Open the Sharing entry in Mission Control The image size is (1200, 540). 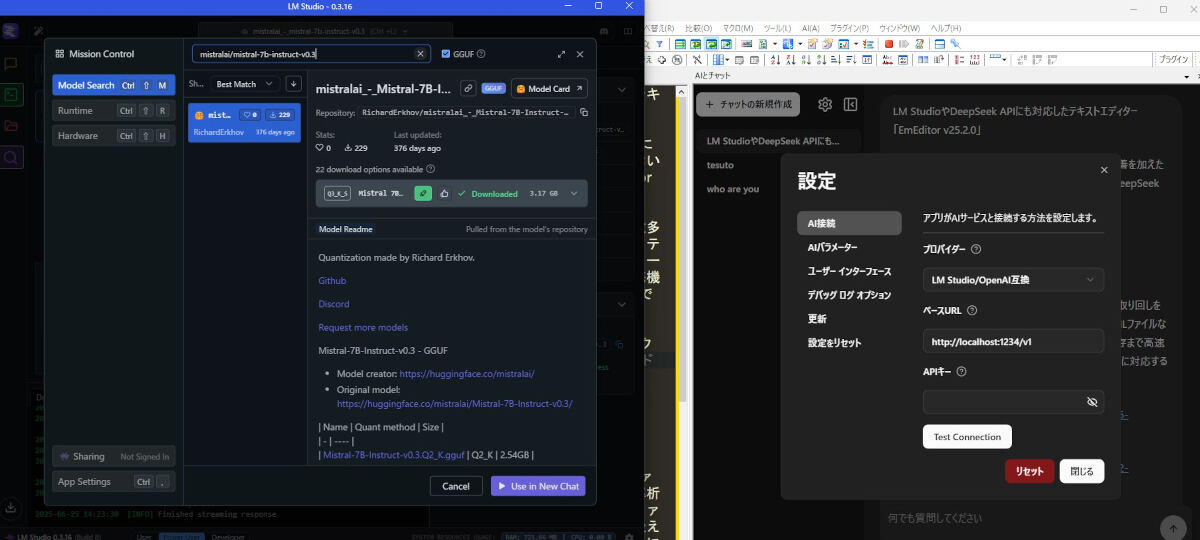point(114,456)
